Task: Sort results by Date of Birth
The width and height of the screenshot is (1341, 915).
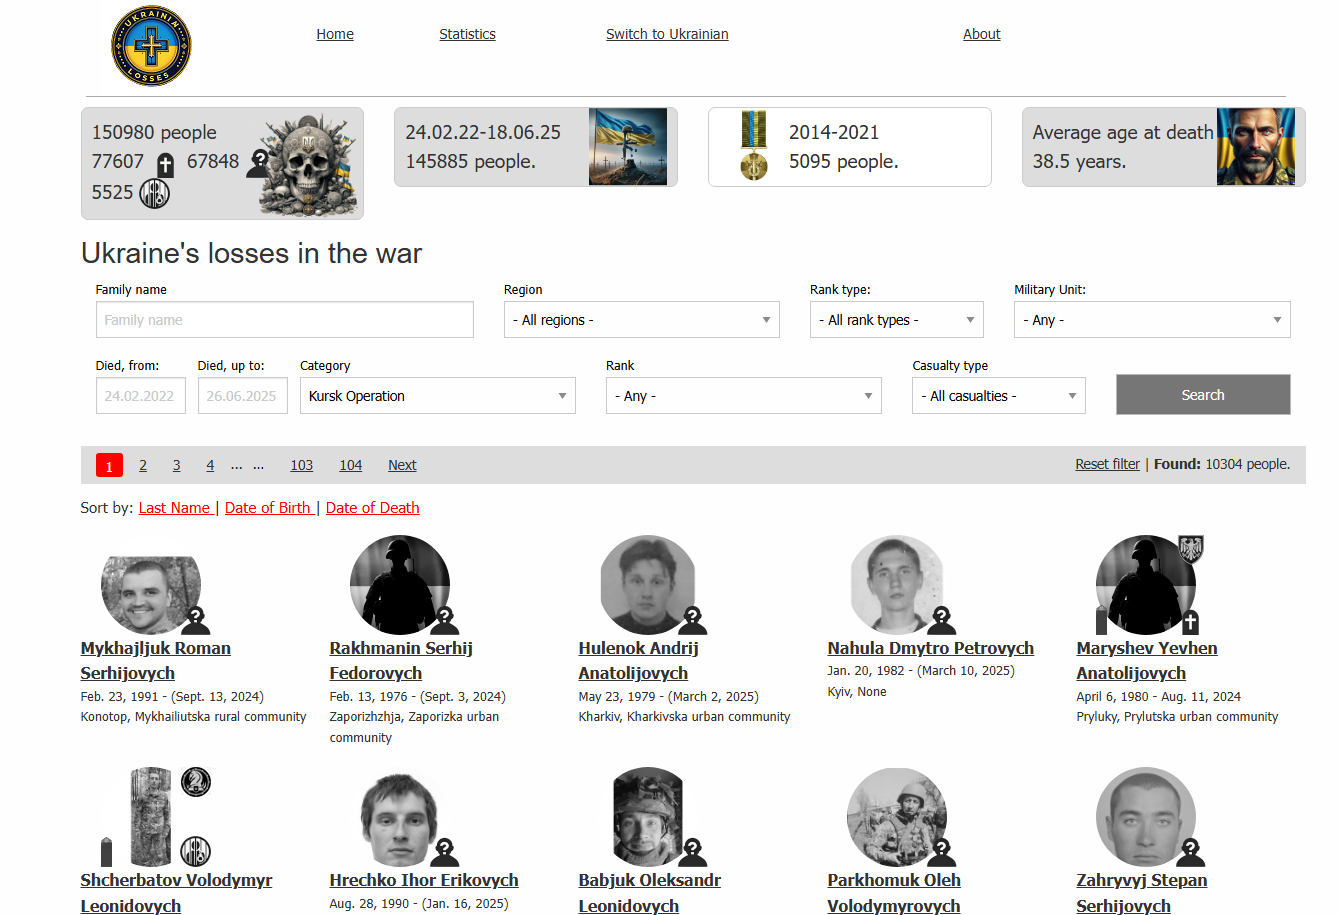Action: coord(268,508)
